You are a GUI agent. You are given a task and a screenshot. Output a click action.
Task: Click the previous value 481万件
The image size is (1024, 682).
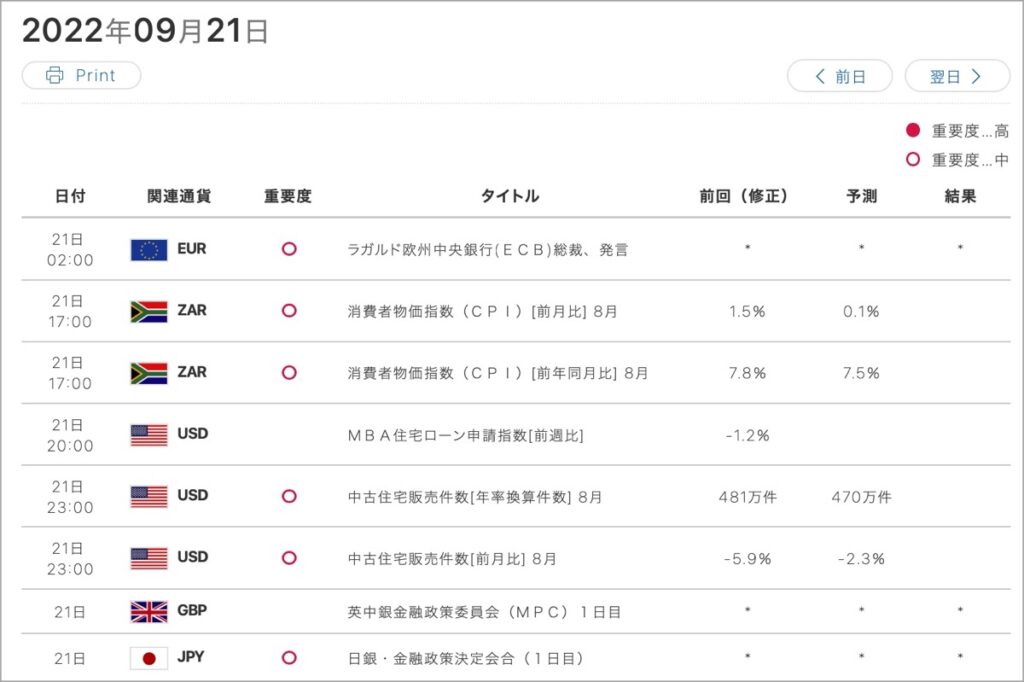[x=747, y=497]
